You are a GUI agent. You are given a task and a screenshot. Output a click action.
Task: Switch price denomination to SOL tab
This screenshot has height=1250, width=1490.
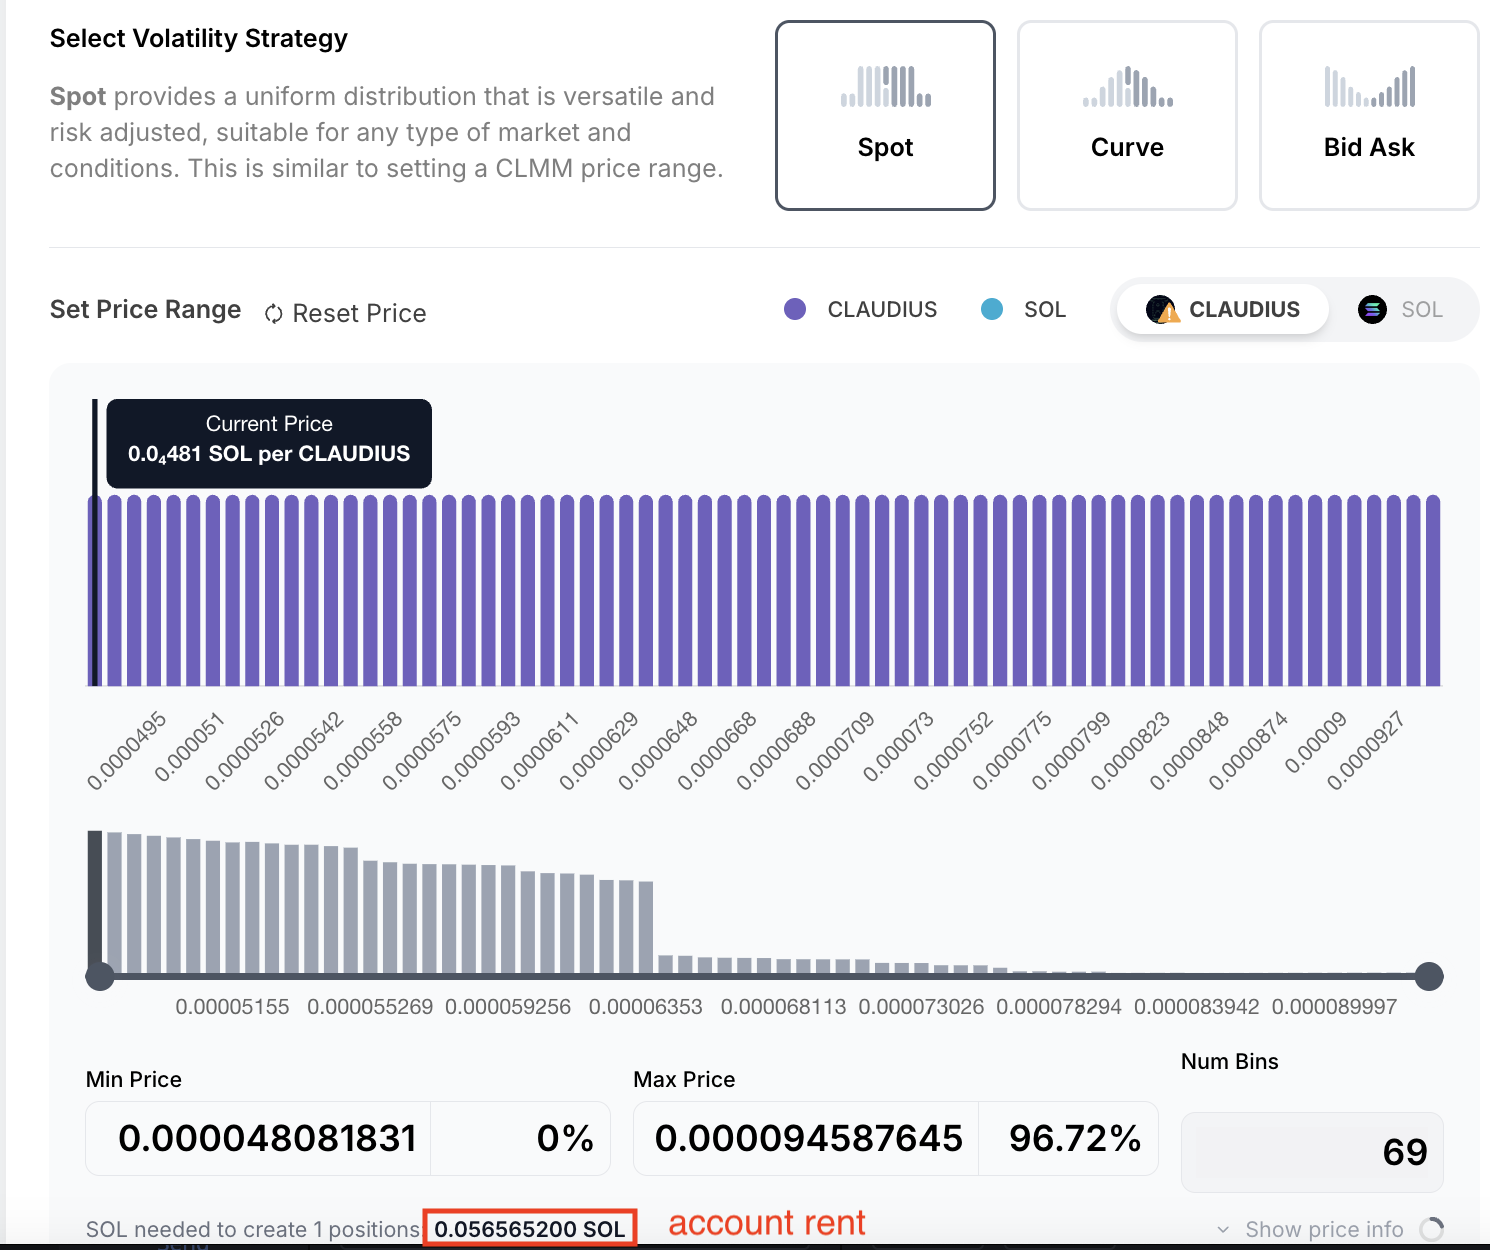tap(1401, 310)
